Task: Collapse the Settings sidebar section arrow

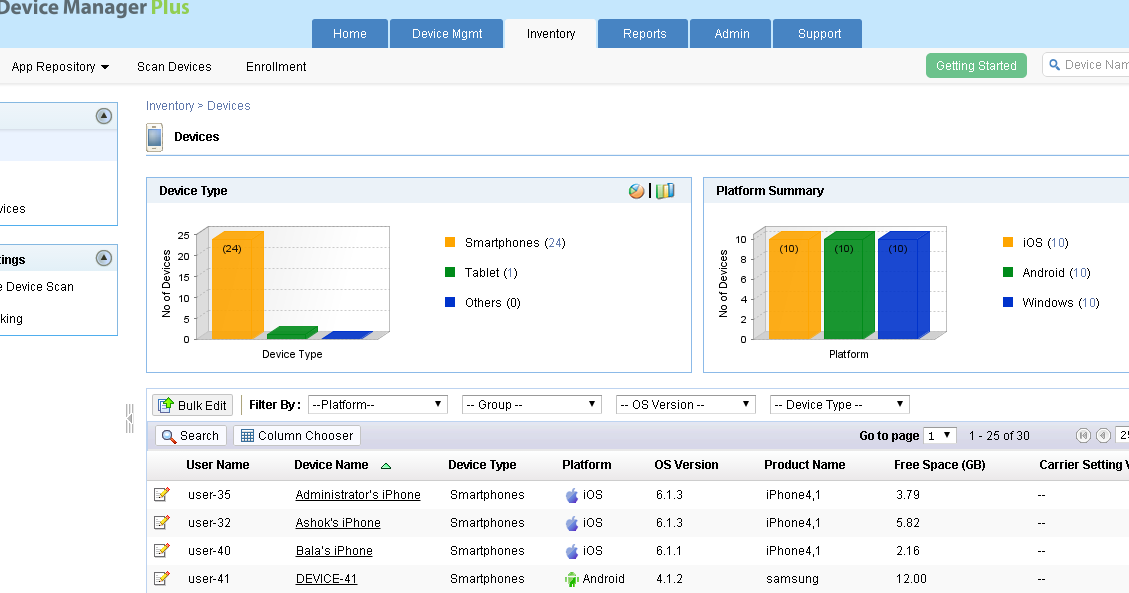Action: (x=104, y=257)
